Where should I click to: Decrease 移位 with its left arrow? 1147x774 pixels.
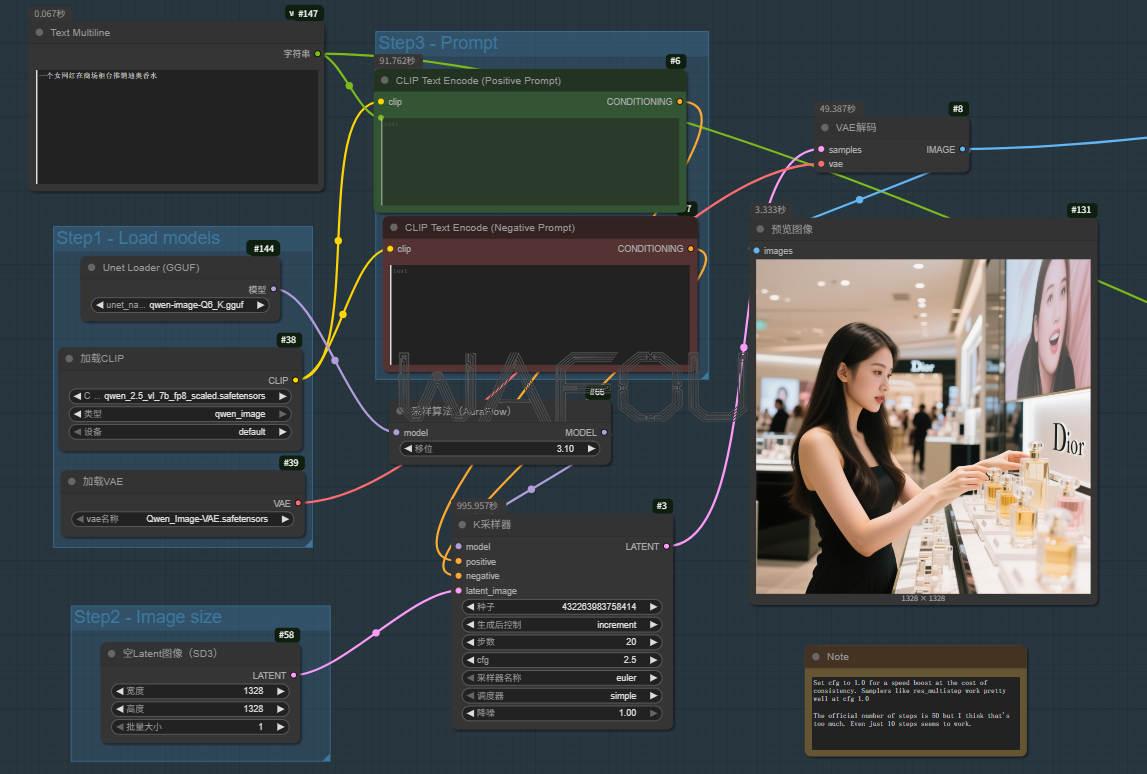(408, 448)
